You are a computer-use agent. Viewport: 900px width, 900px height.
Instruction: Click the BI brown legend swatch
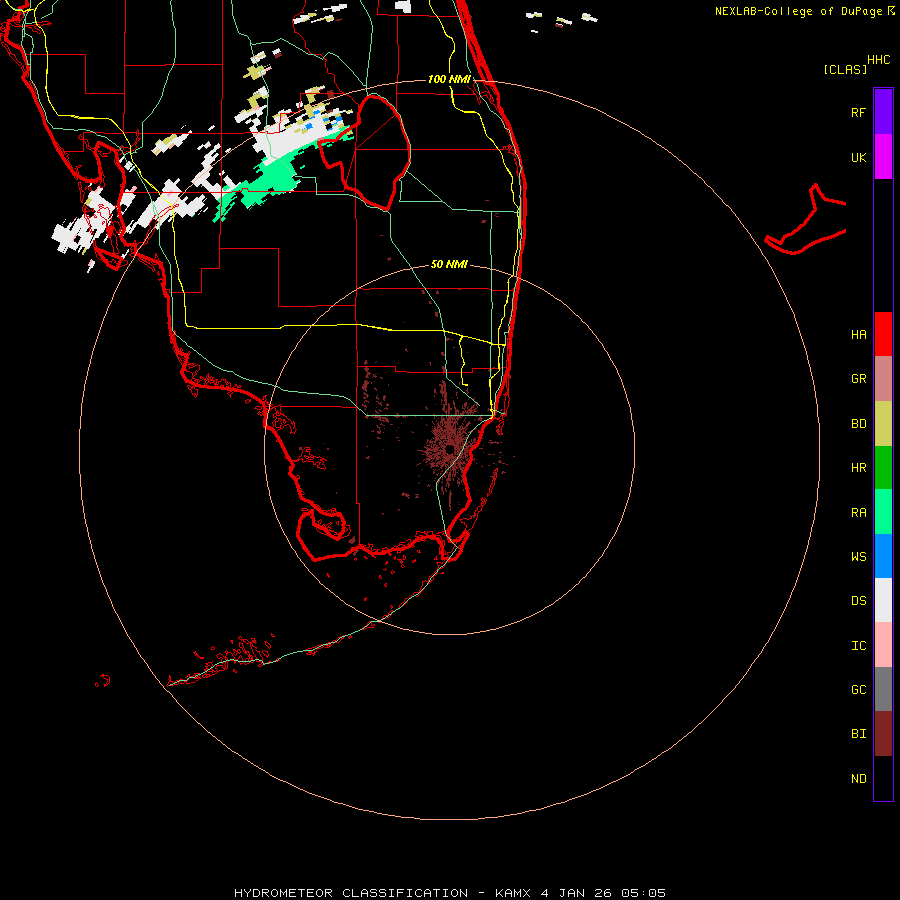883,734
